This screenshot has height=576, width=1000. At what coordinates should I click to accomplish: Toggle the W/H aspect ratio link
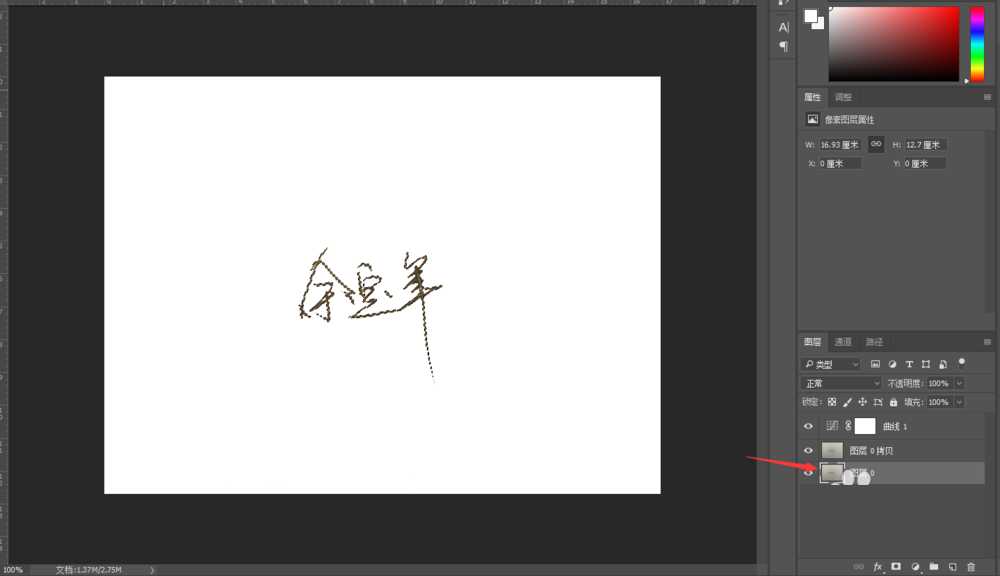(875, 144)
